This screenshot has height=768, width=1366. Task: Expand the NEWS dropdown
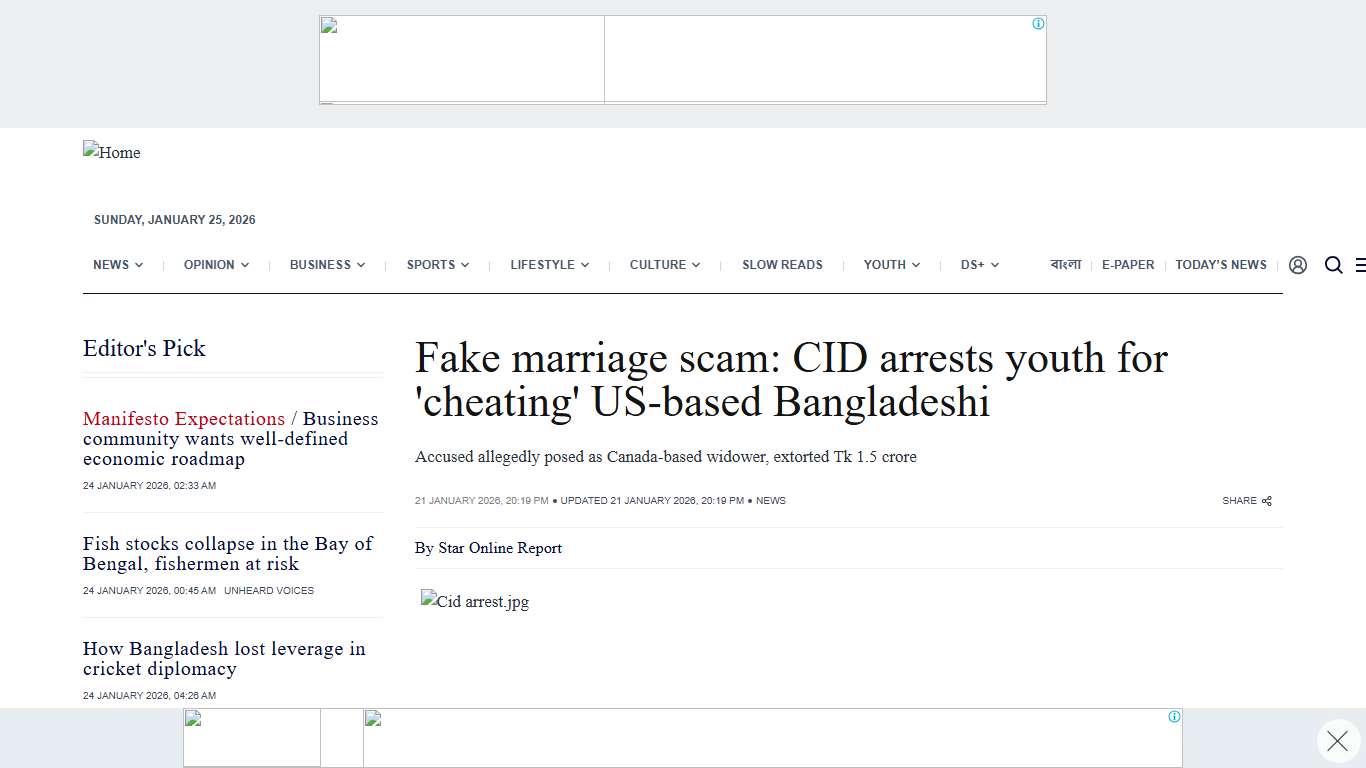click(x=117, y=265)
